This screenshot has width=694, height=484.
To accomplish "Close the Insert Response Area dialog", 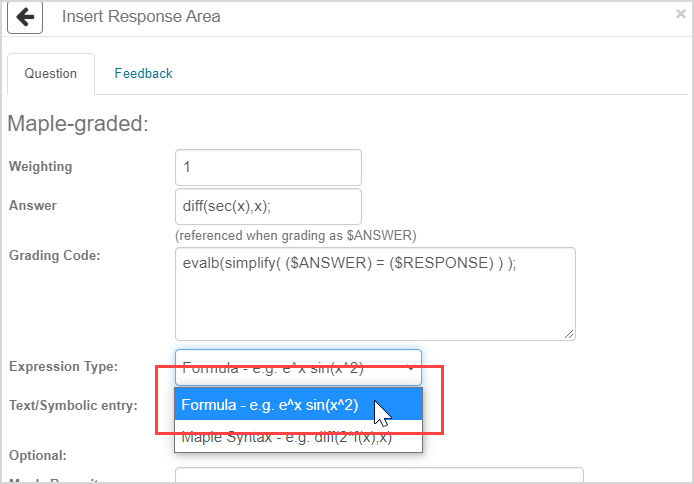I will tap(681, 14).
